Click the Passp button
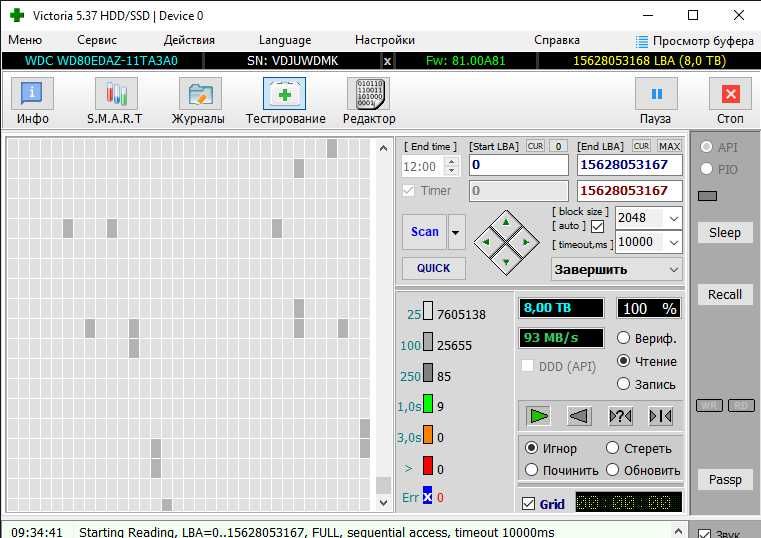761x538 pixels. click(x=725, y=480)
